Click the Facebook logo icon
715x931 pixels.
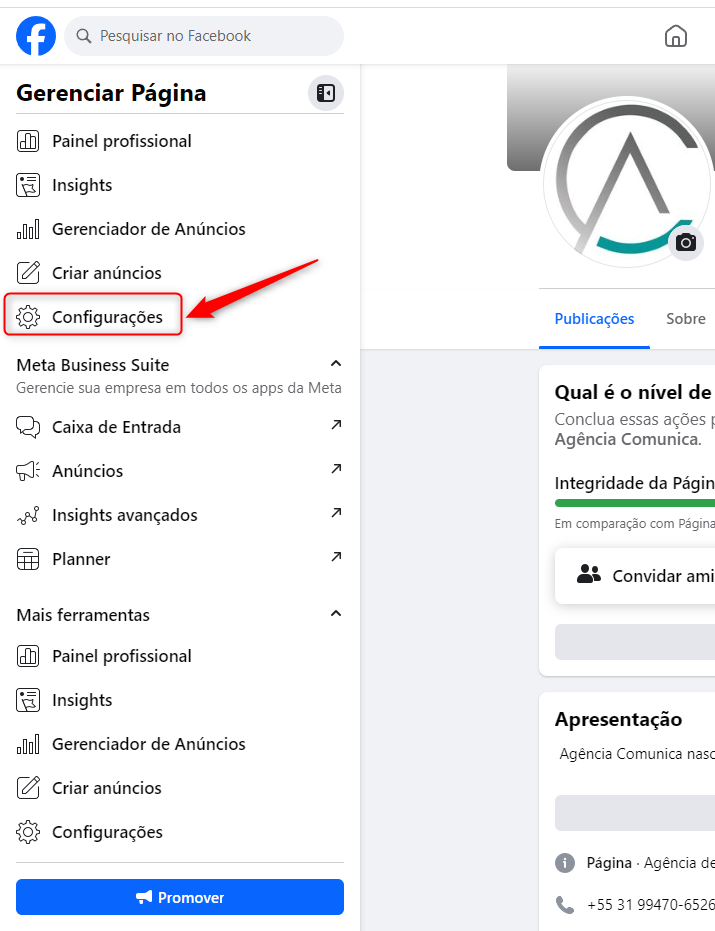tap(36, 36)
